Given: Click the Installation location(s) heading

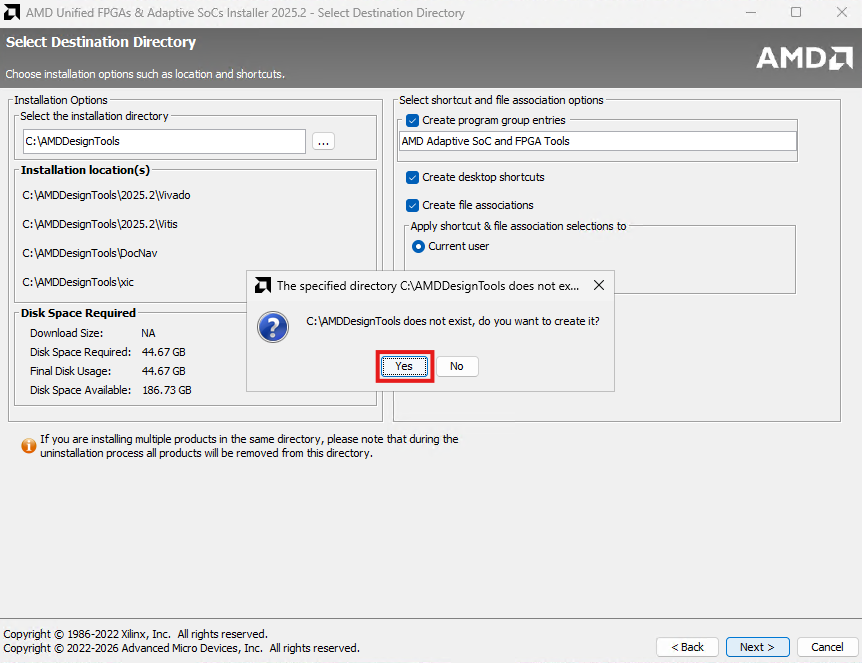Looking at the screenshot, I should click(85, 170).
